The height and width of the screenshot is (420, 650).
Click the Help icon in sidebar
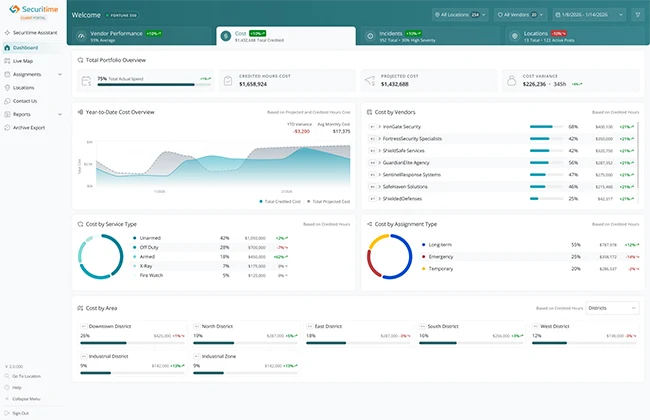(x=7, y=387)
